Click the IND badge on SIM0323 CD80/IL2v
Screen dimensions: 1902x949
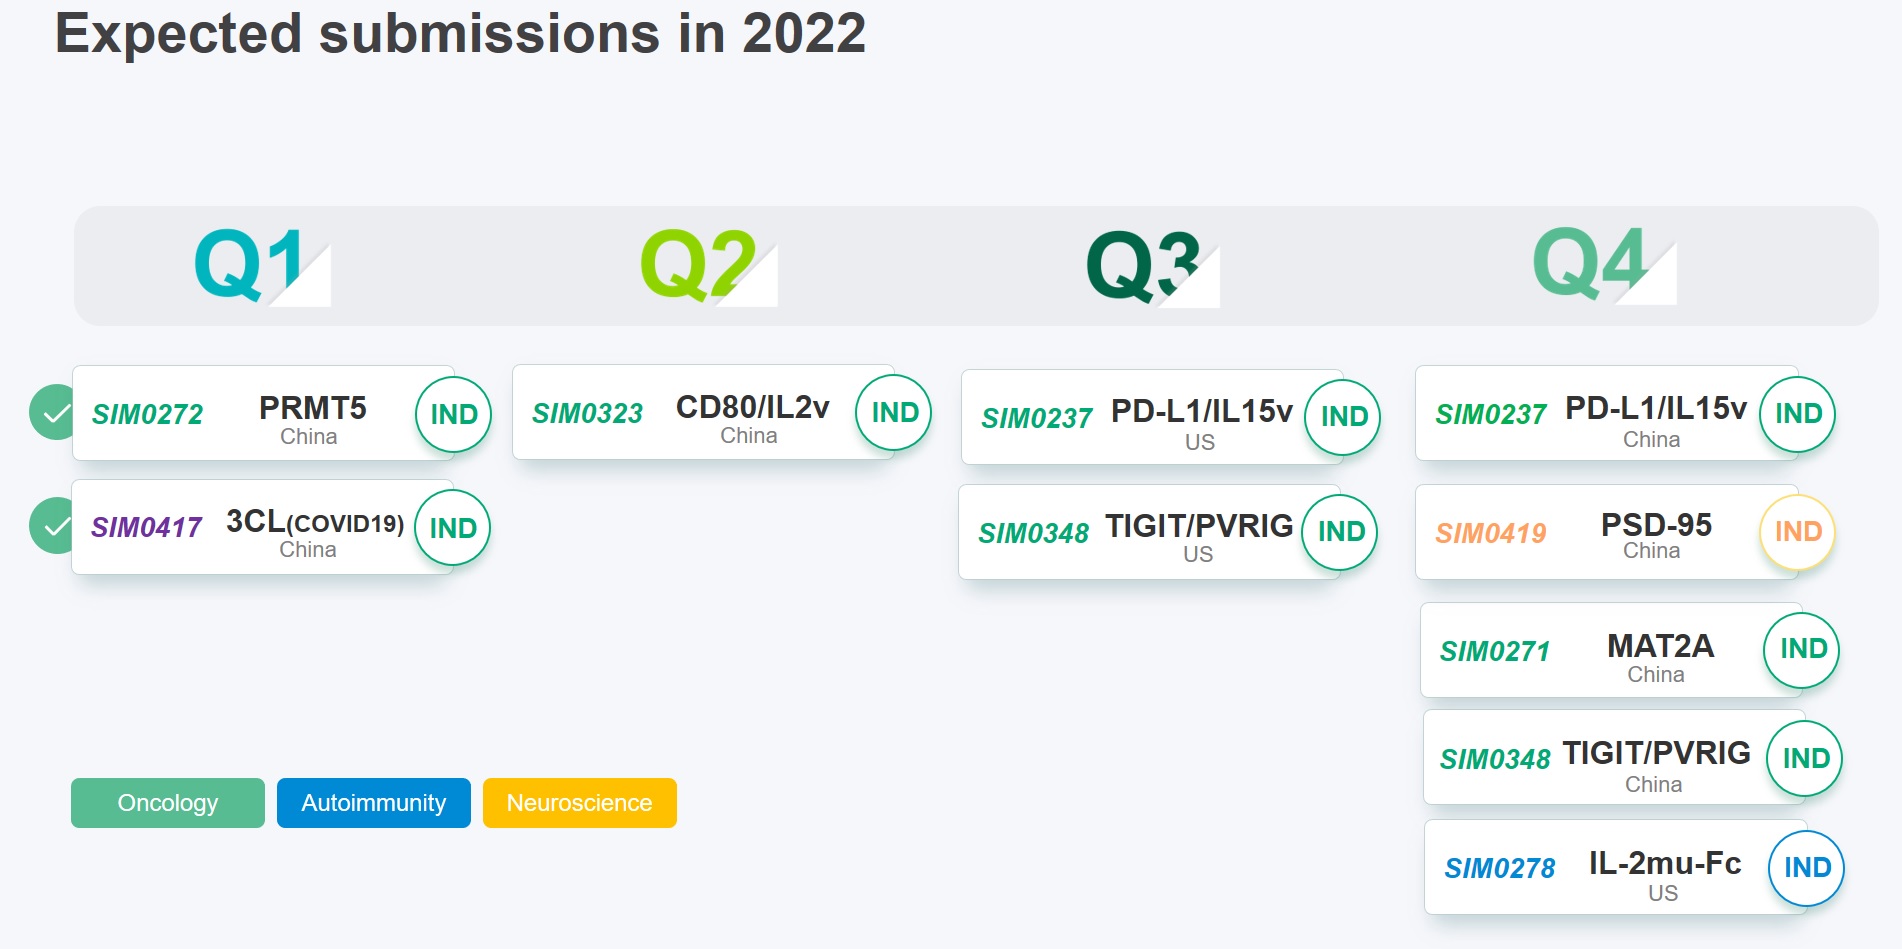(x=894, y=412)
